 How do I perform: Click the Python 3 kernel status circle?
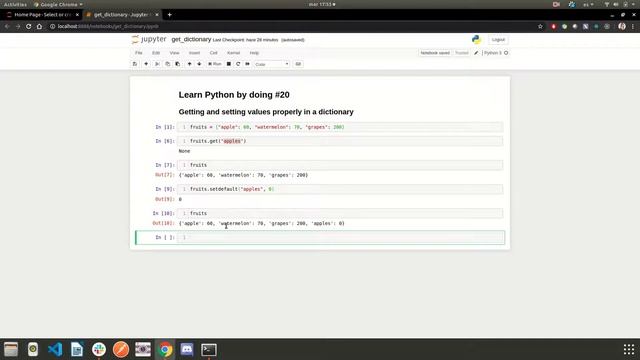click(x=506, y=53)
